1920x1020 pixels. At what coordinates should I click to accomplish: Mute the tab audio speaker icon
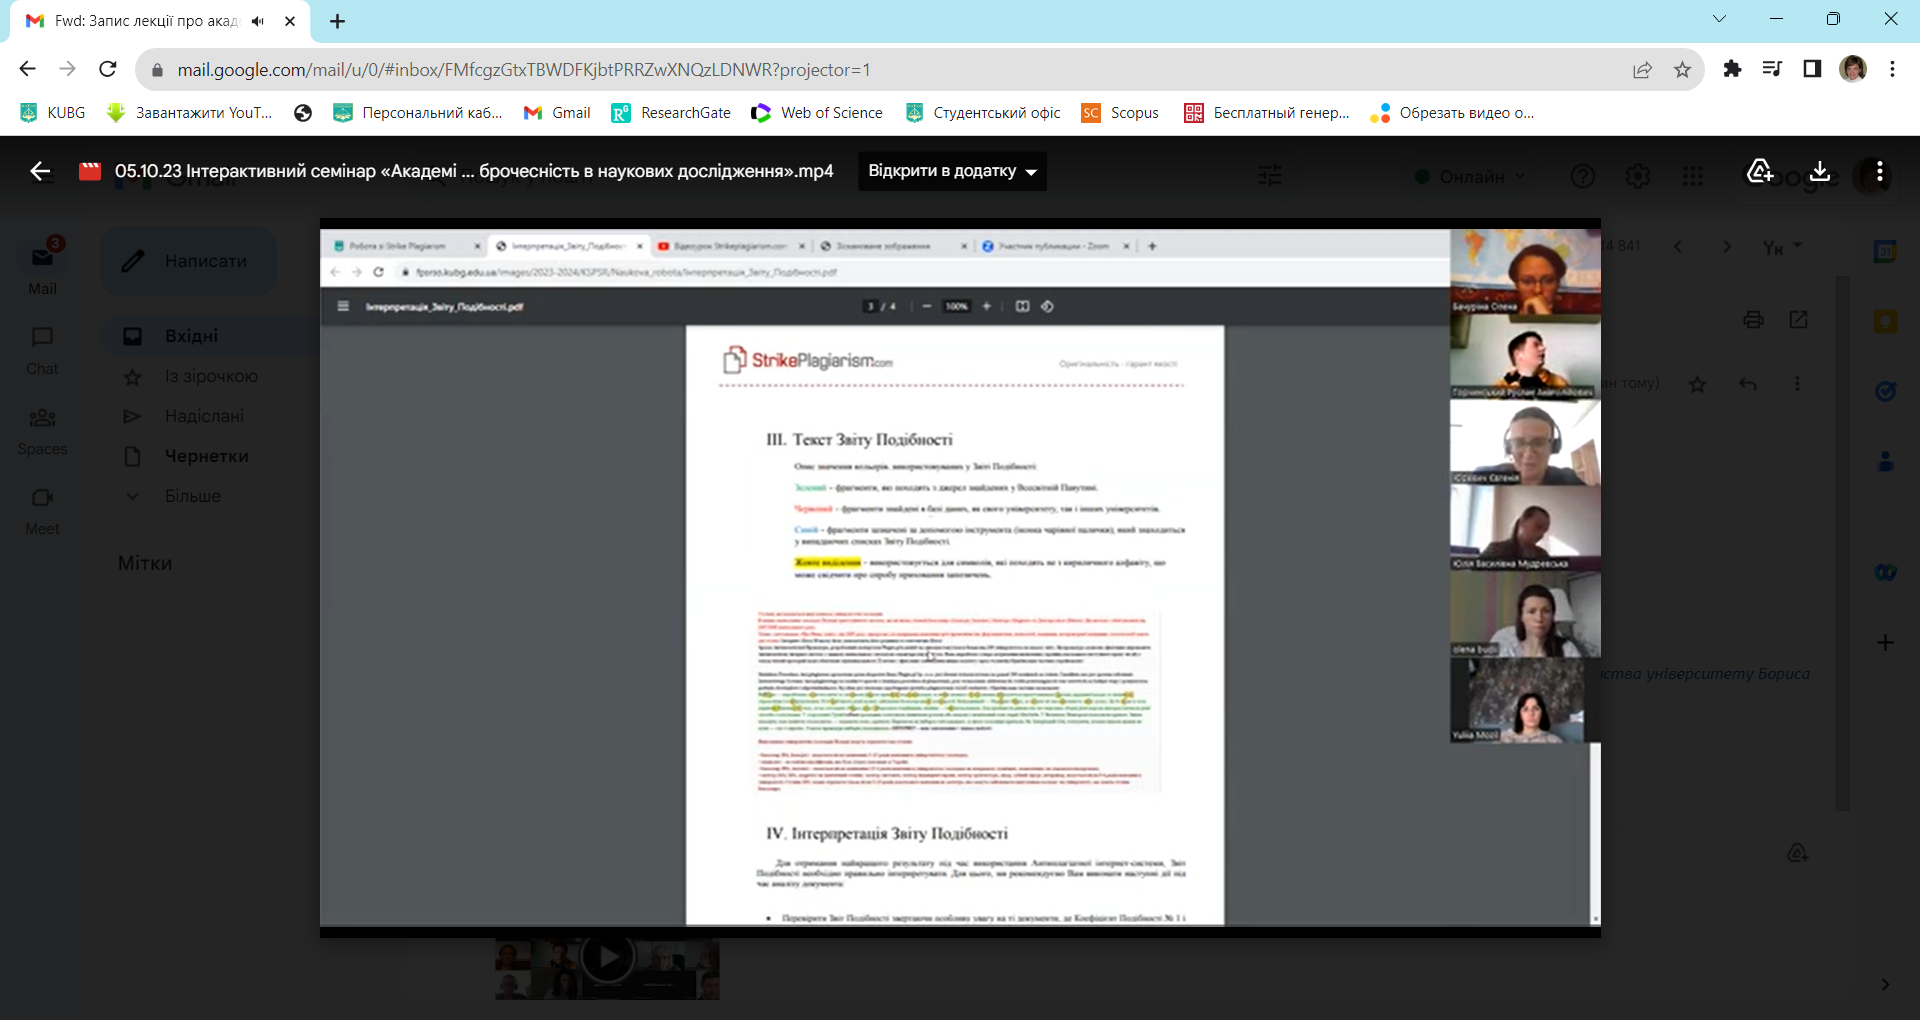click(x=258, y=21)
